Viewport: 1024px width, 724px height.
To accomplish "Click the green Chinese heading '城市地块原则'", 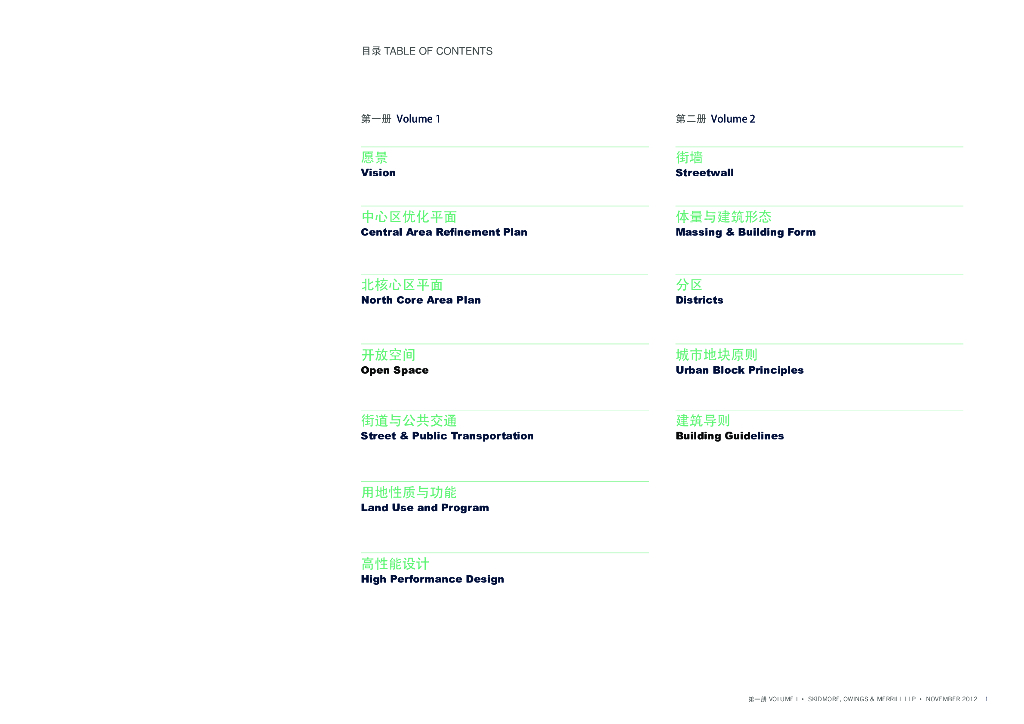I will [x=716, y=355].
